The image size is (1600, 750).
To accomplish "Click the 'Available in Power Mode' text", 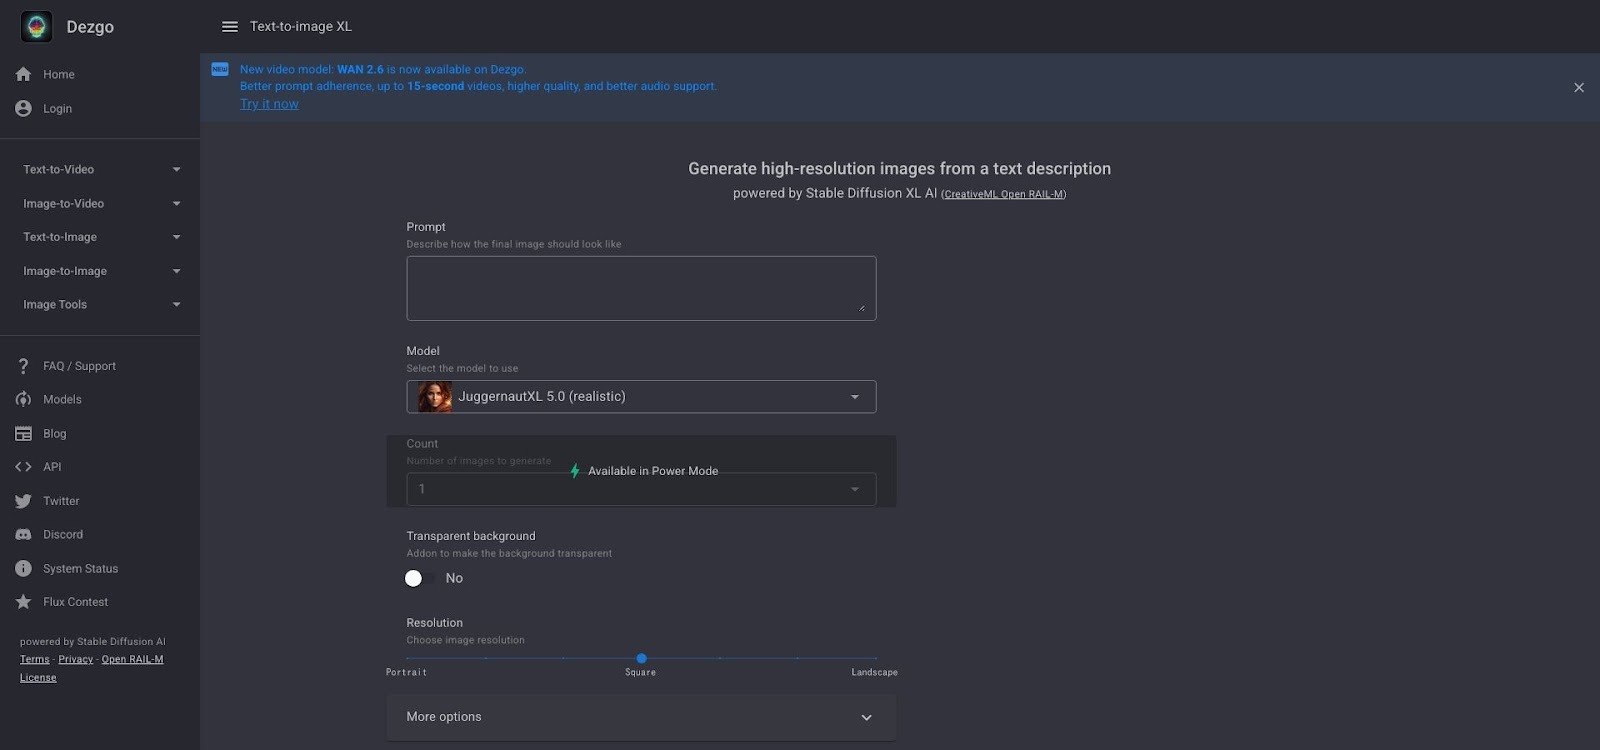I will [653, 471].
